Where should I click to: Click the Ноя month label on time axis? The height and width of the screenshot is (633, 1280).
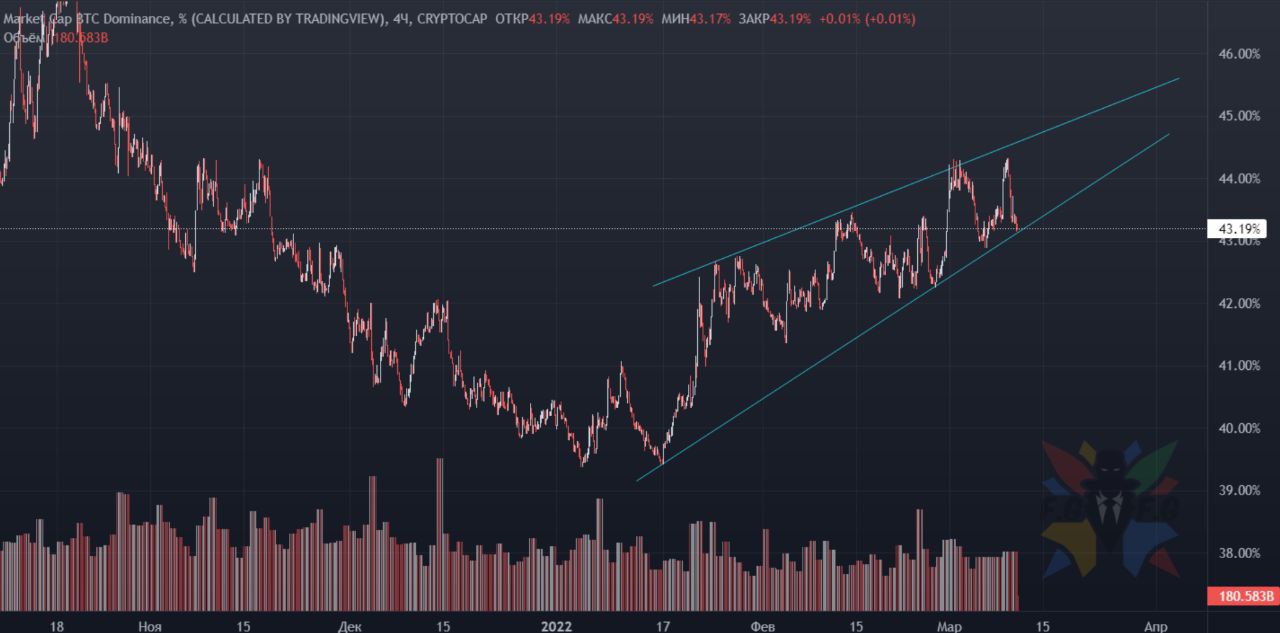[x=150, y=626]
